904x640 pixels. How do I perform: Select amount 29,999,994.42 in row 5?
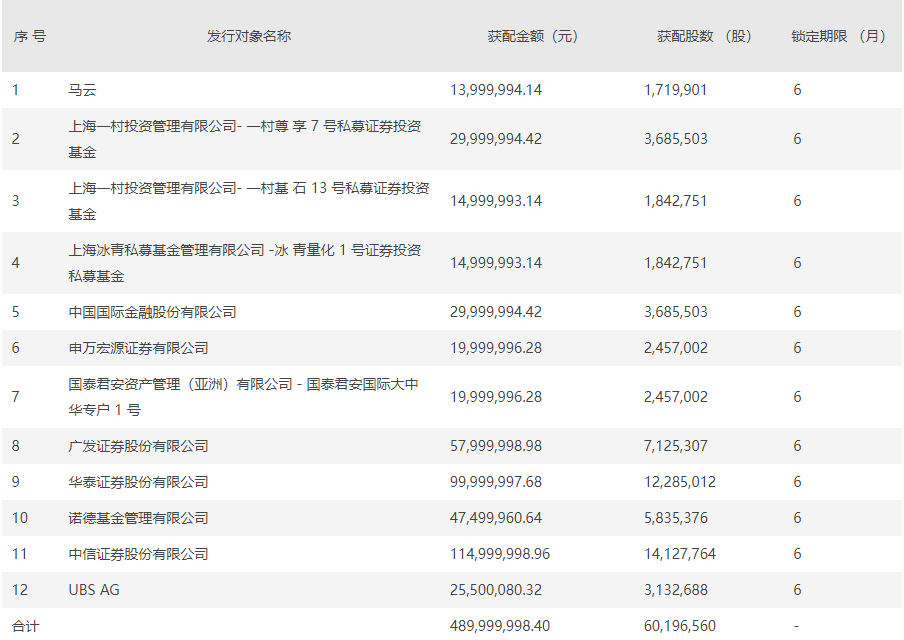point(496,312)
